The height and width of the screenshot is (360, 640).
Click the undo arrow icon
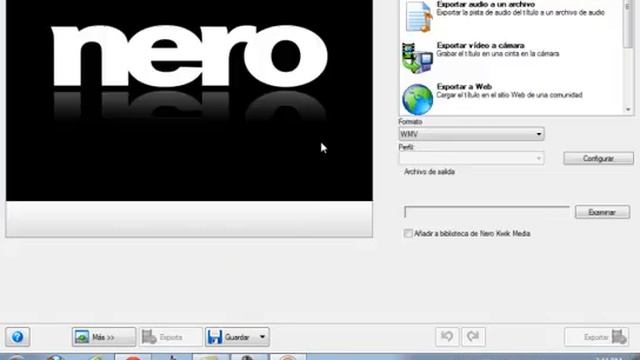point(447,337)
